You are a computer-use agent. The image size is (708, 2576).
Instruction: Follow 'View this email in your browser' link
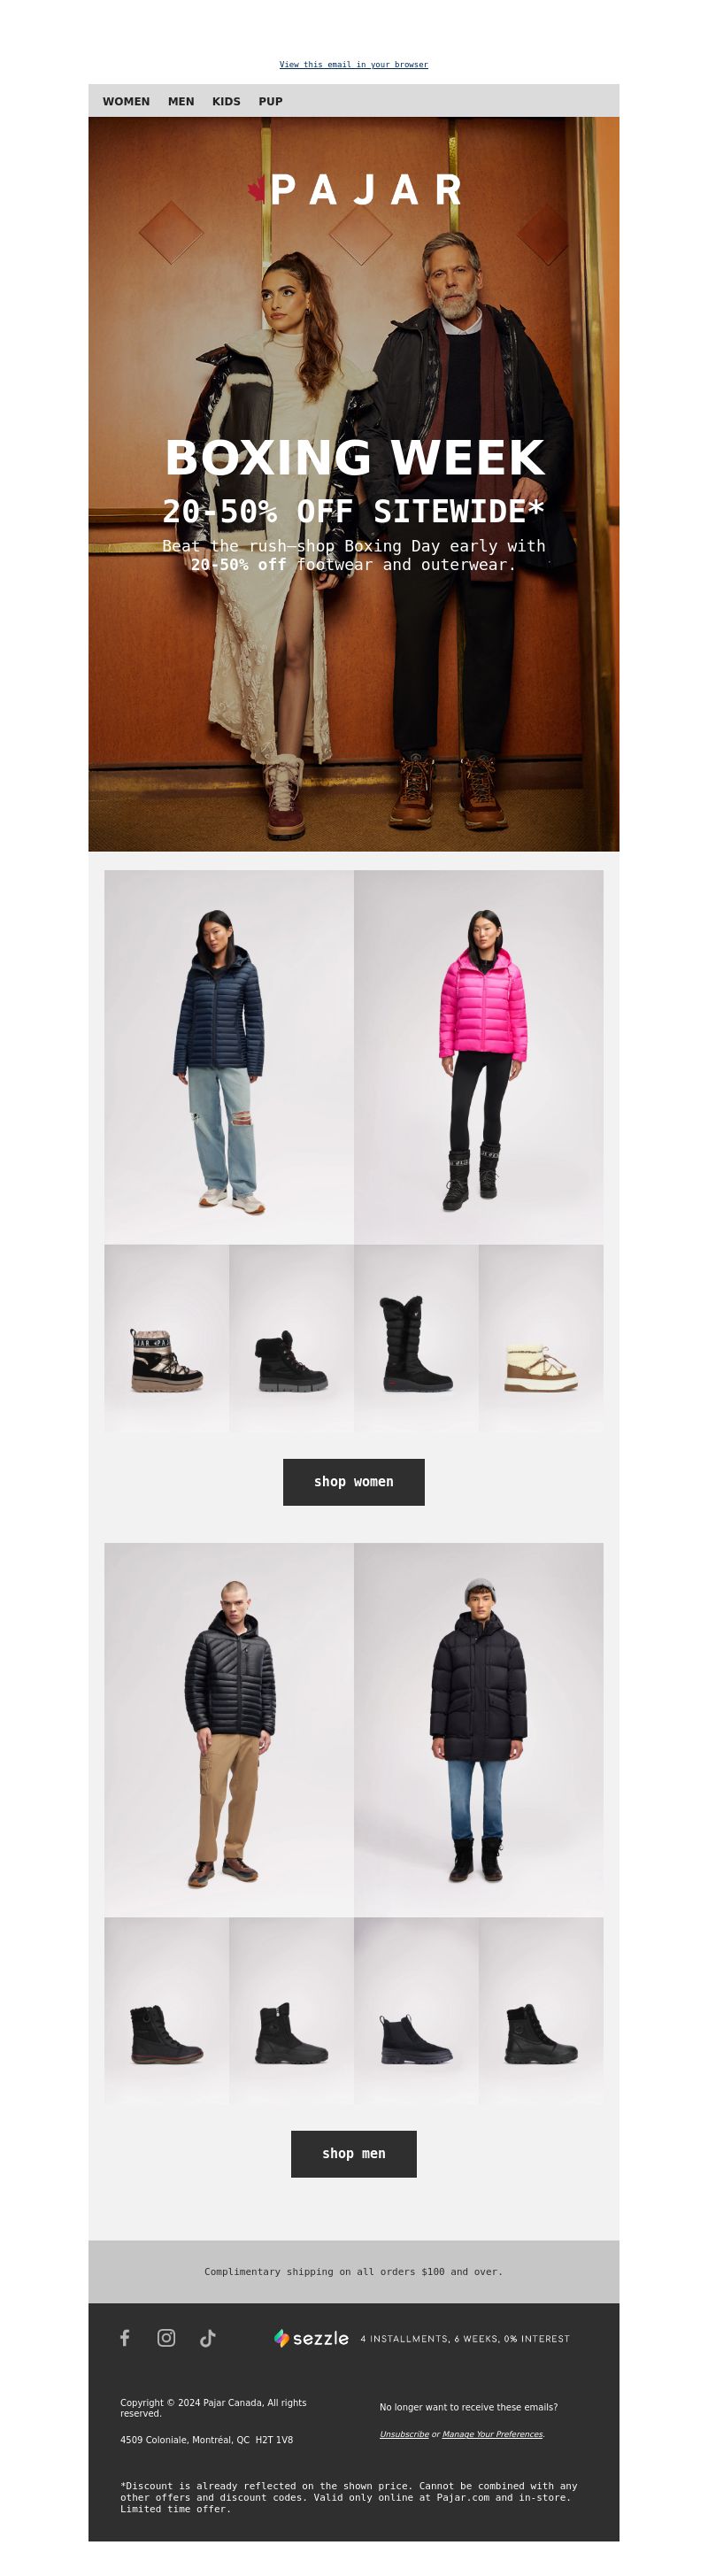[354, 64]
